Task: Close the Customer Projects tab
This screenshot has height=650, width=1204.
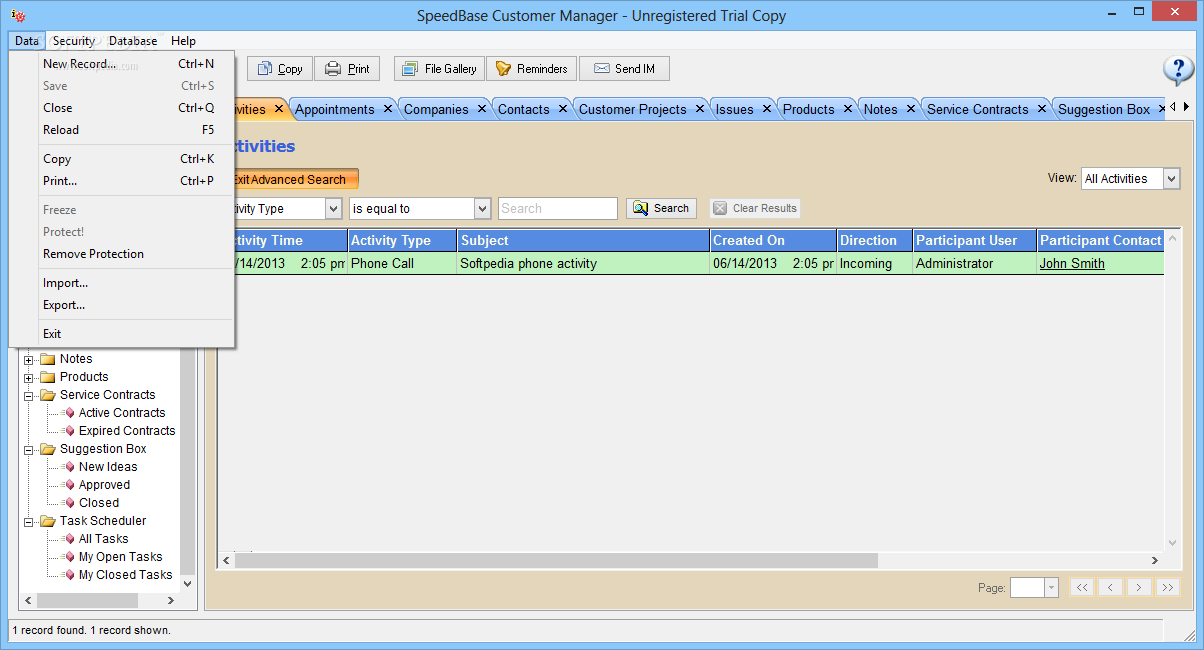Action: [699, 109]
